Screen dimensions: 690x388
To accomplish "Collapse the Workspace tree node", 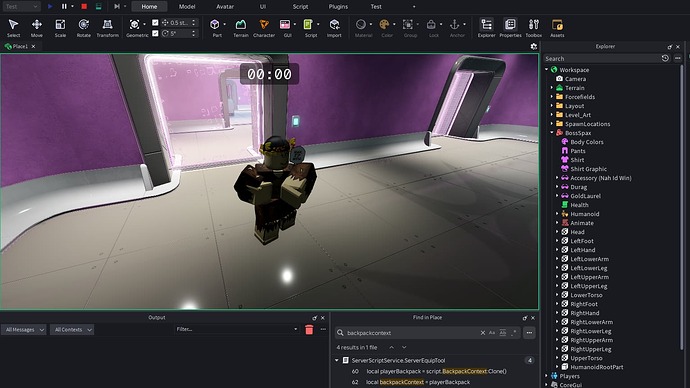I will (547, 70).
